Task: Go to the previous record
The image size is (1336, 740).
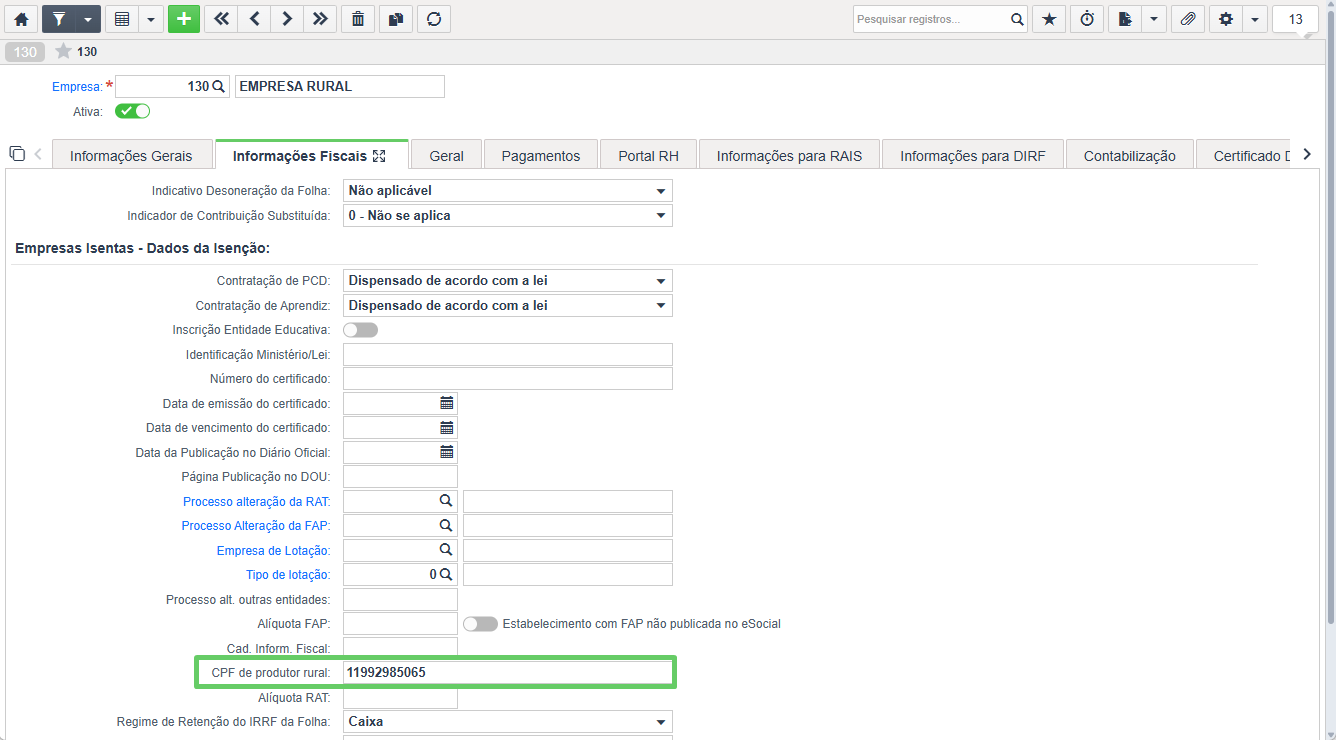Action: click(x=254, y=19)
